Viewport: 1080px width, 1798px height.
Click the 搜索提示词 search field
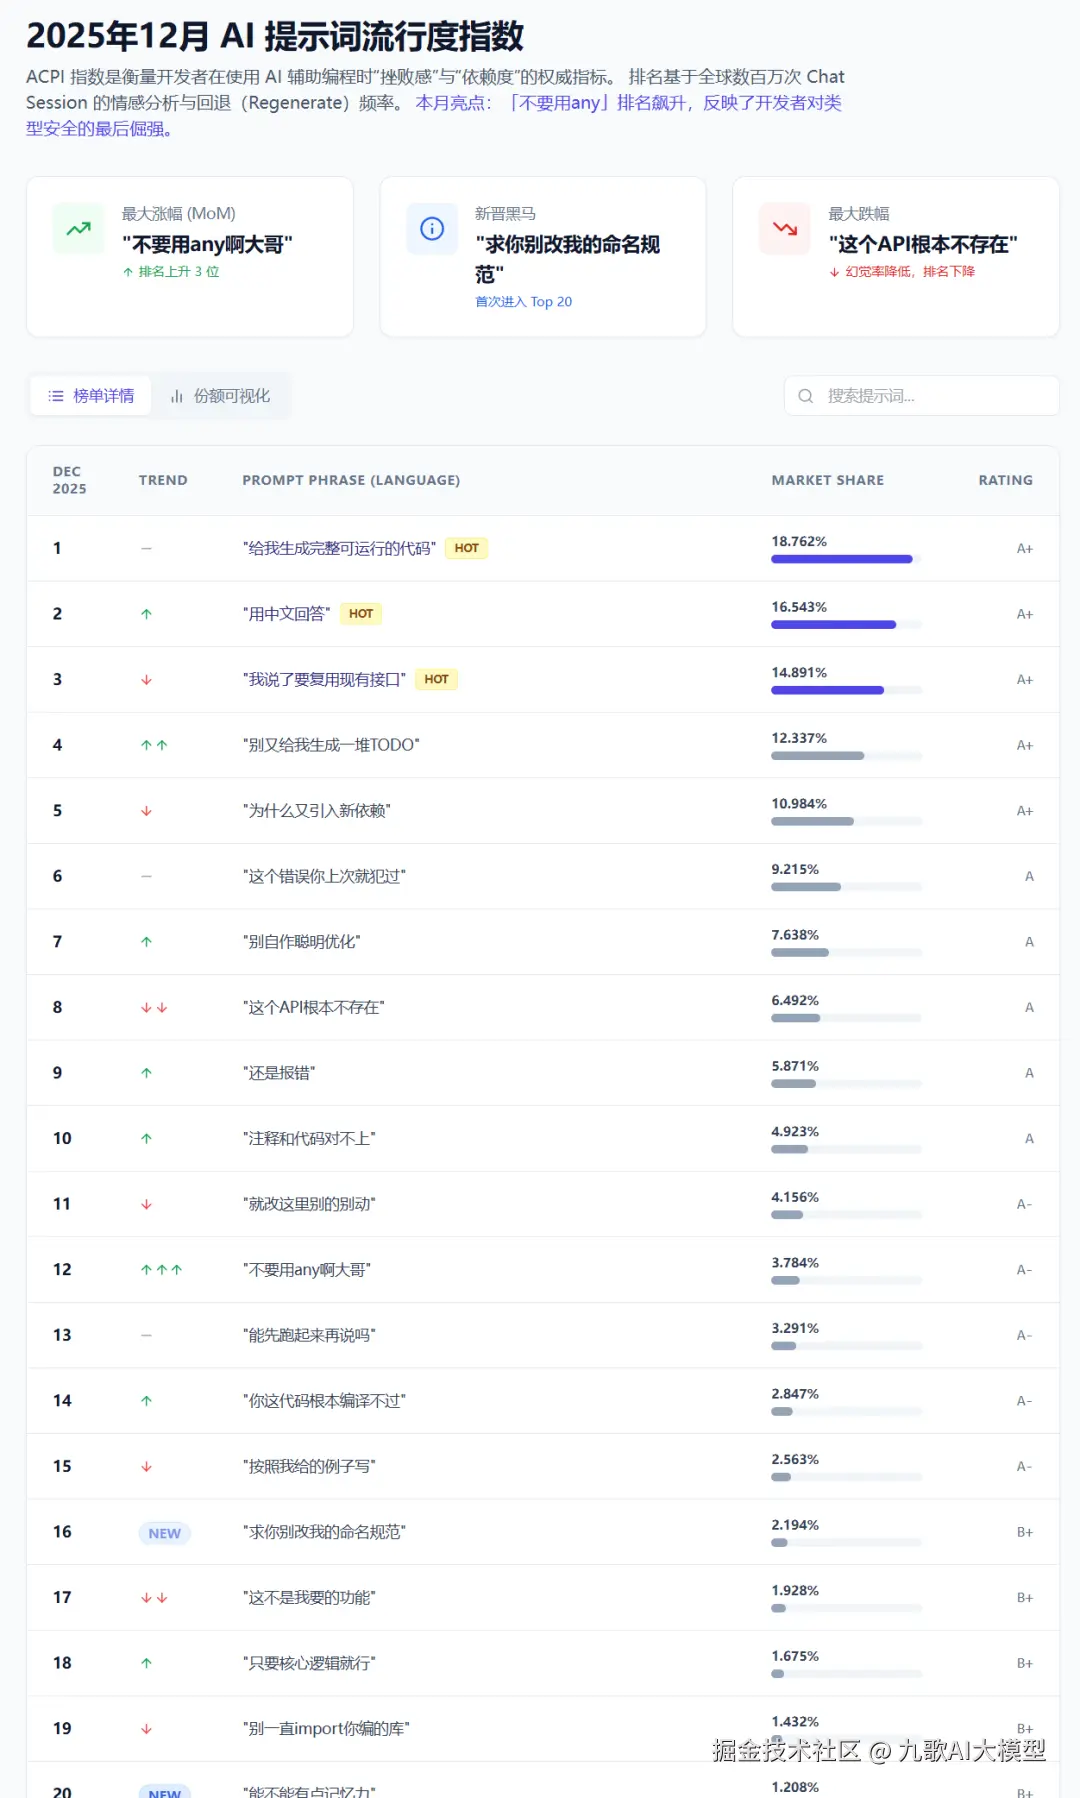click(935, 396)
